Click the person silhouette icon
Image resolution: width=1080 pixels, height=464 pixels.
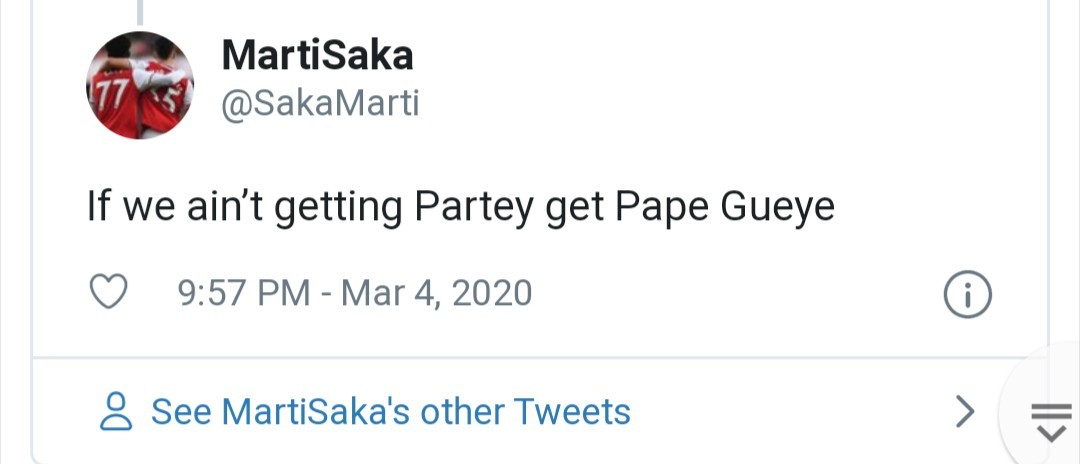pyautogui.click(x=117, y=411)
